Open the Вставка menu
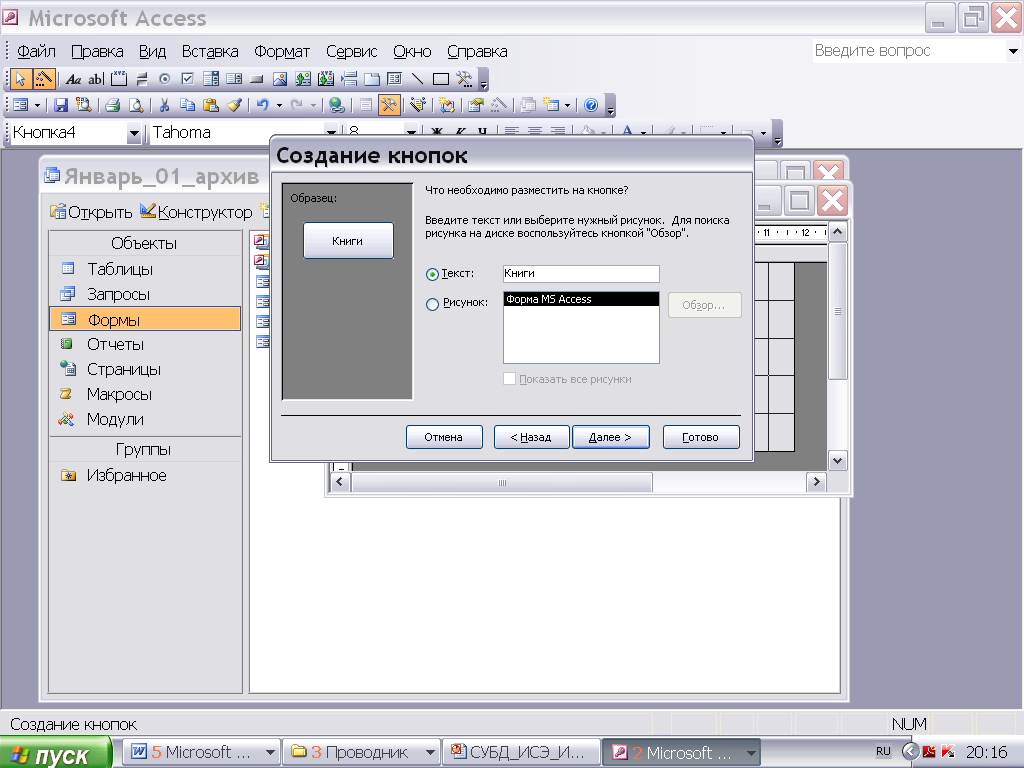1024x768 pixels. (210, 52)
